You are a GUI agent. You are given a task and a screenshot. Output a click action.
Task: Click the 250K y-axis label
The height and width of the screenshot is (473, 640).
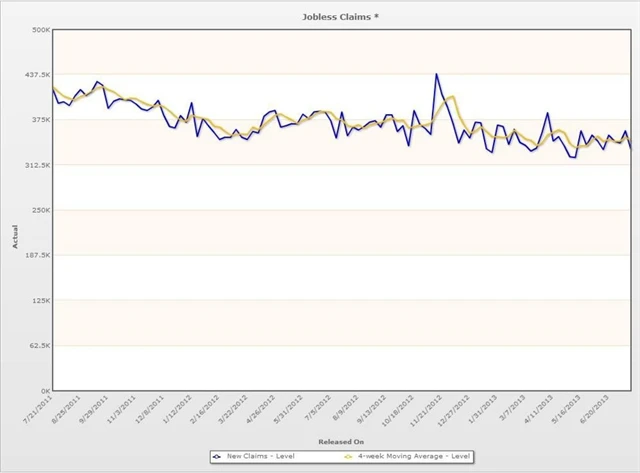tap(38, 210)
